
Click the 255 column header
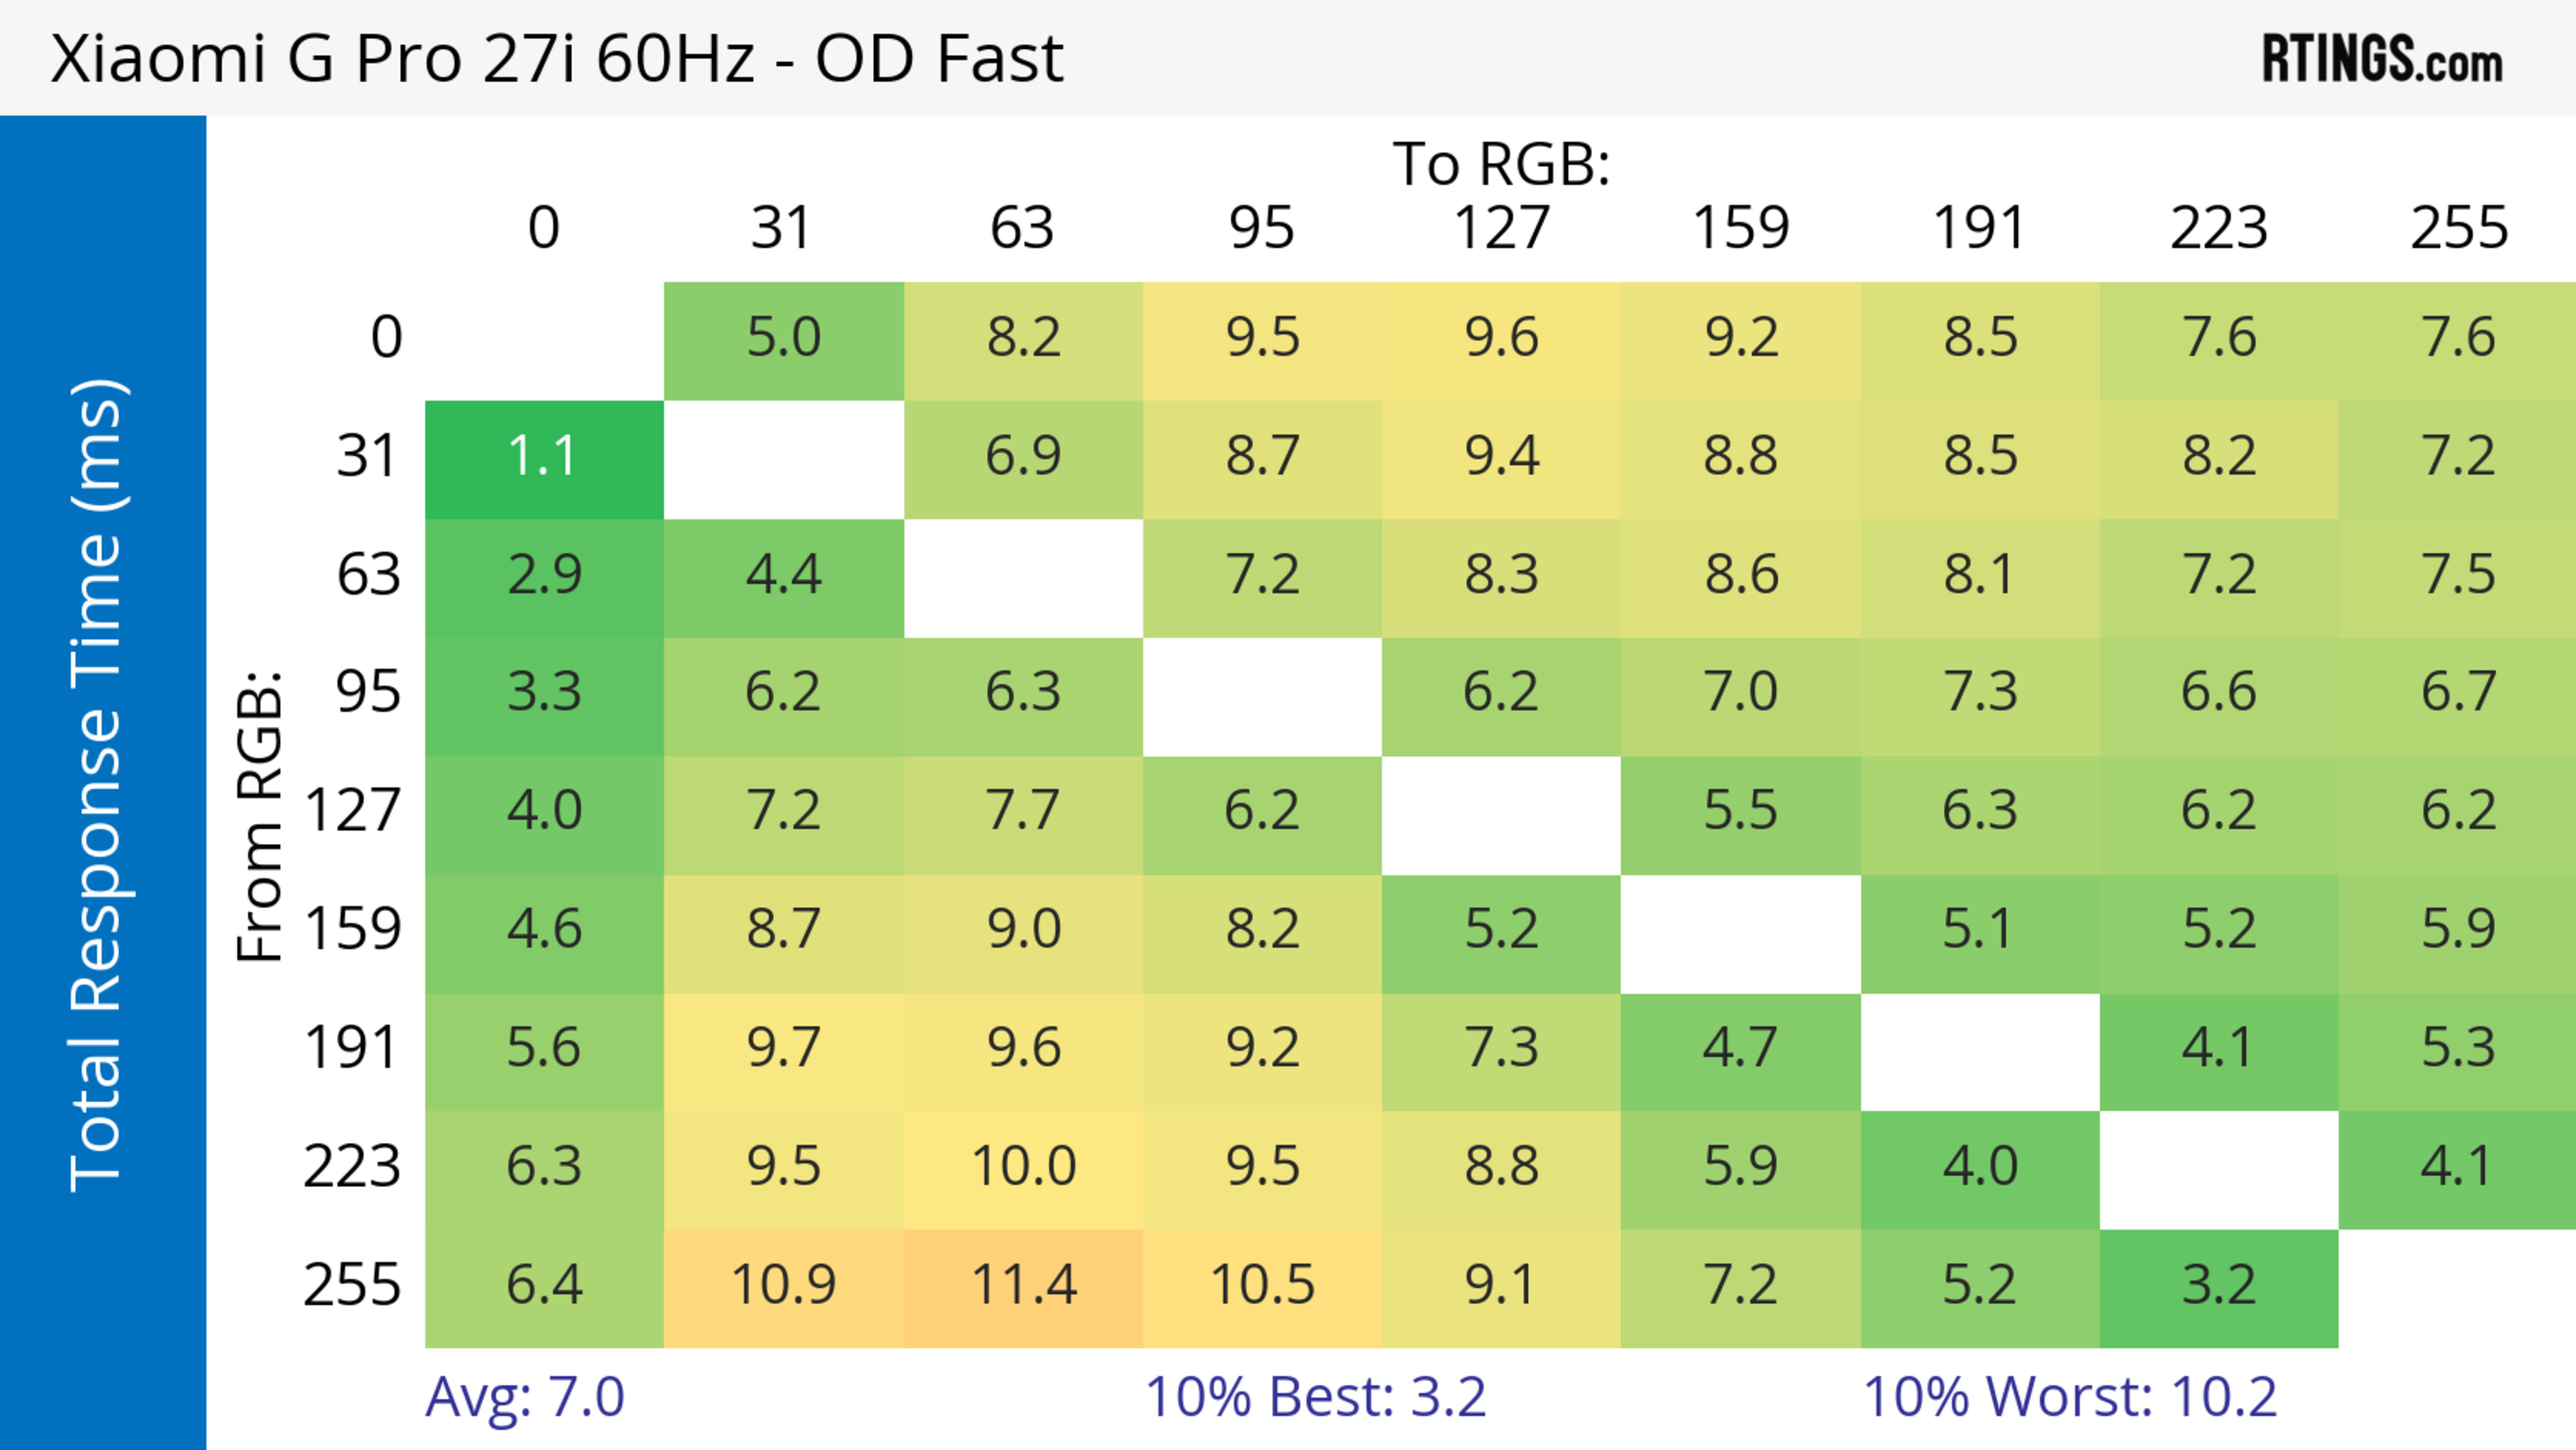tap(2459, 228)
